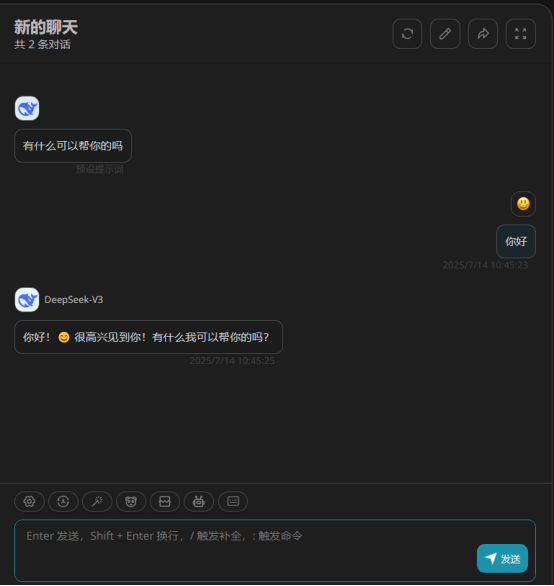
Task: Toggle fullscreen with the expand icon
Action: point(520,34)
